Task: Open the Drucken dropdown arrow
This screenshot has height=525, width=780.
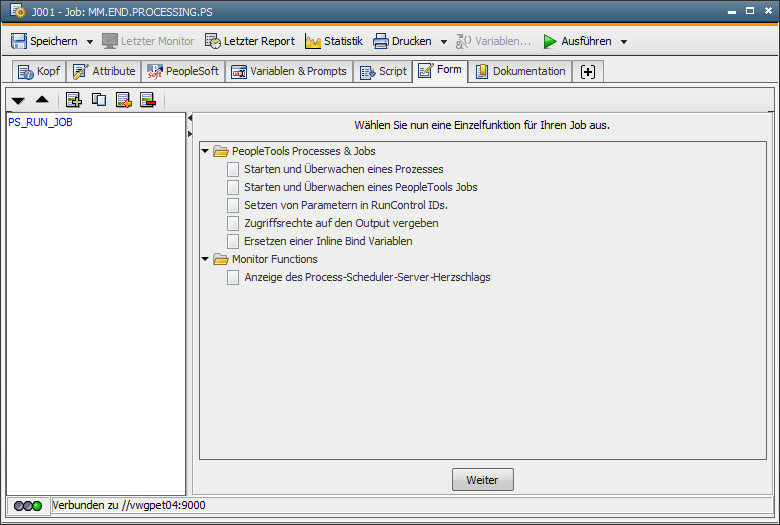Action: [444, 42]
